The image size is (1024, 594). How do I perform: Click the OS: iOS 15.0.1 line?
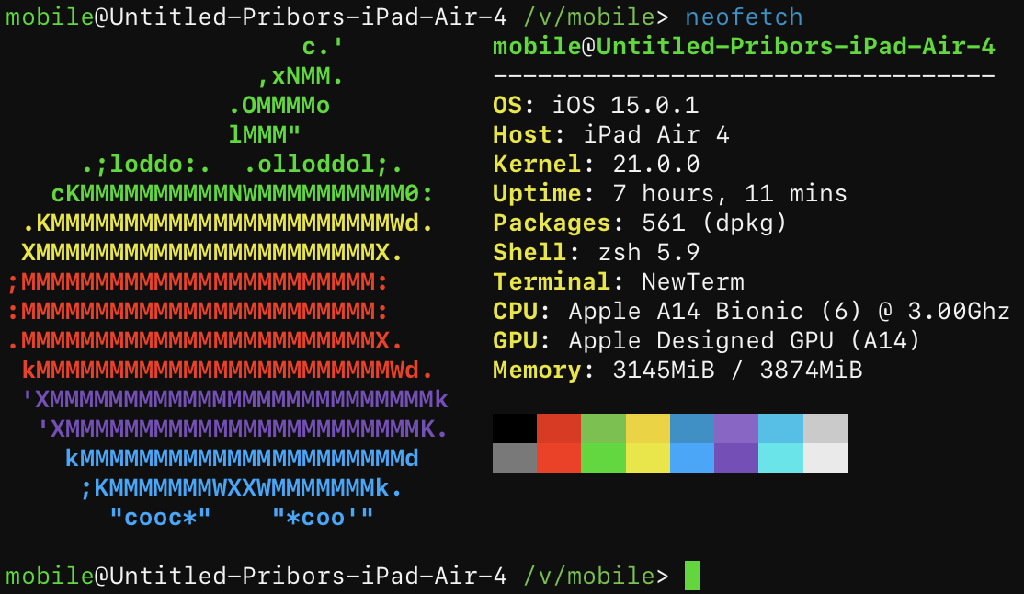point(596,105)
